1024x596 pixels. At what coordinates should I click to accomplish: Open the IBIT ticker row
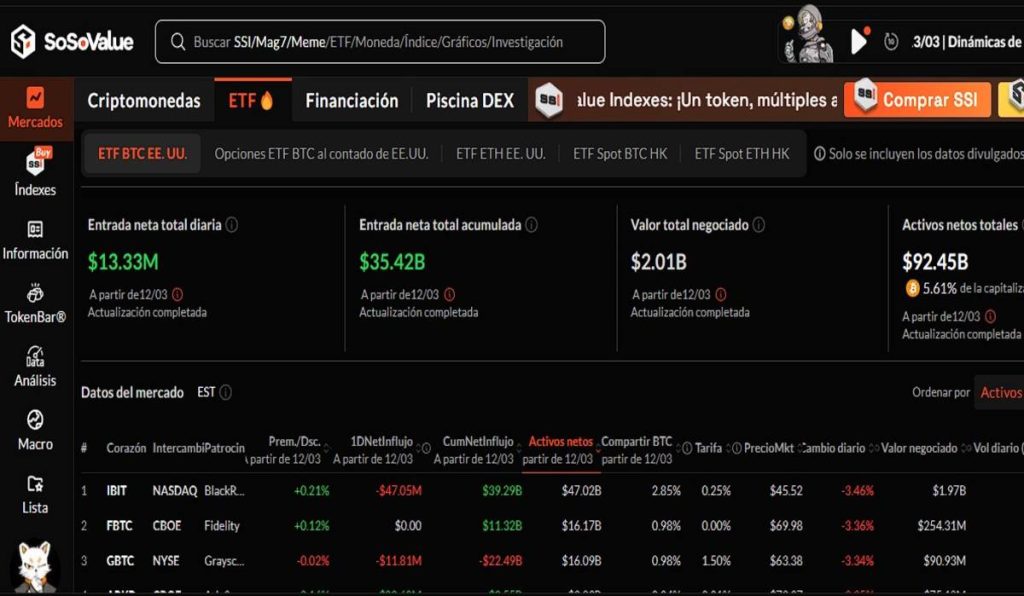(116, 490)
